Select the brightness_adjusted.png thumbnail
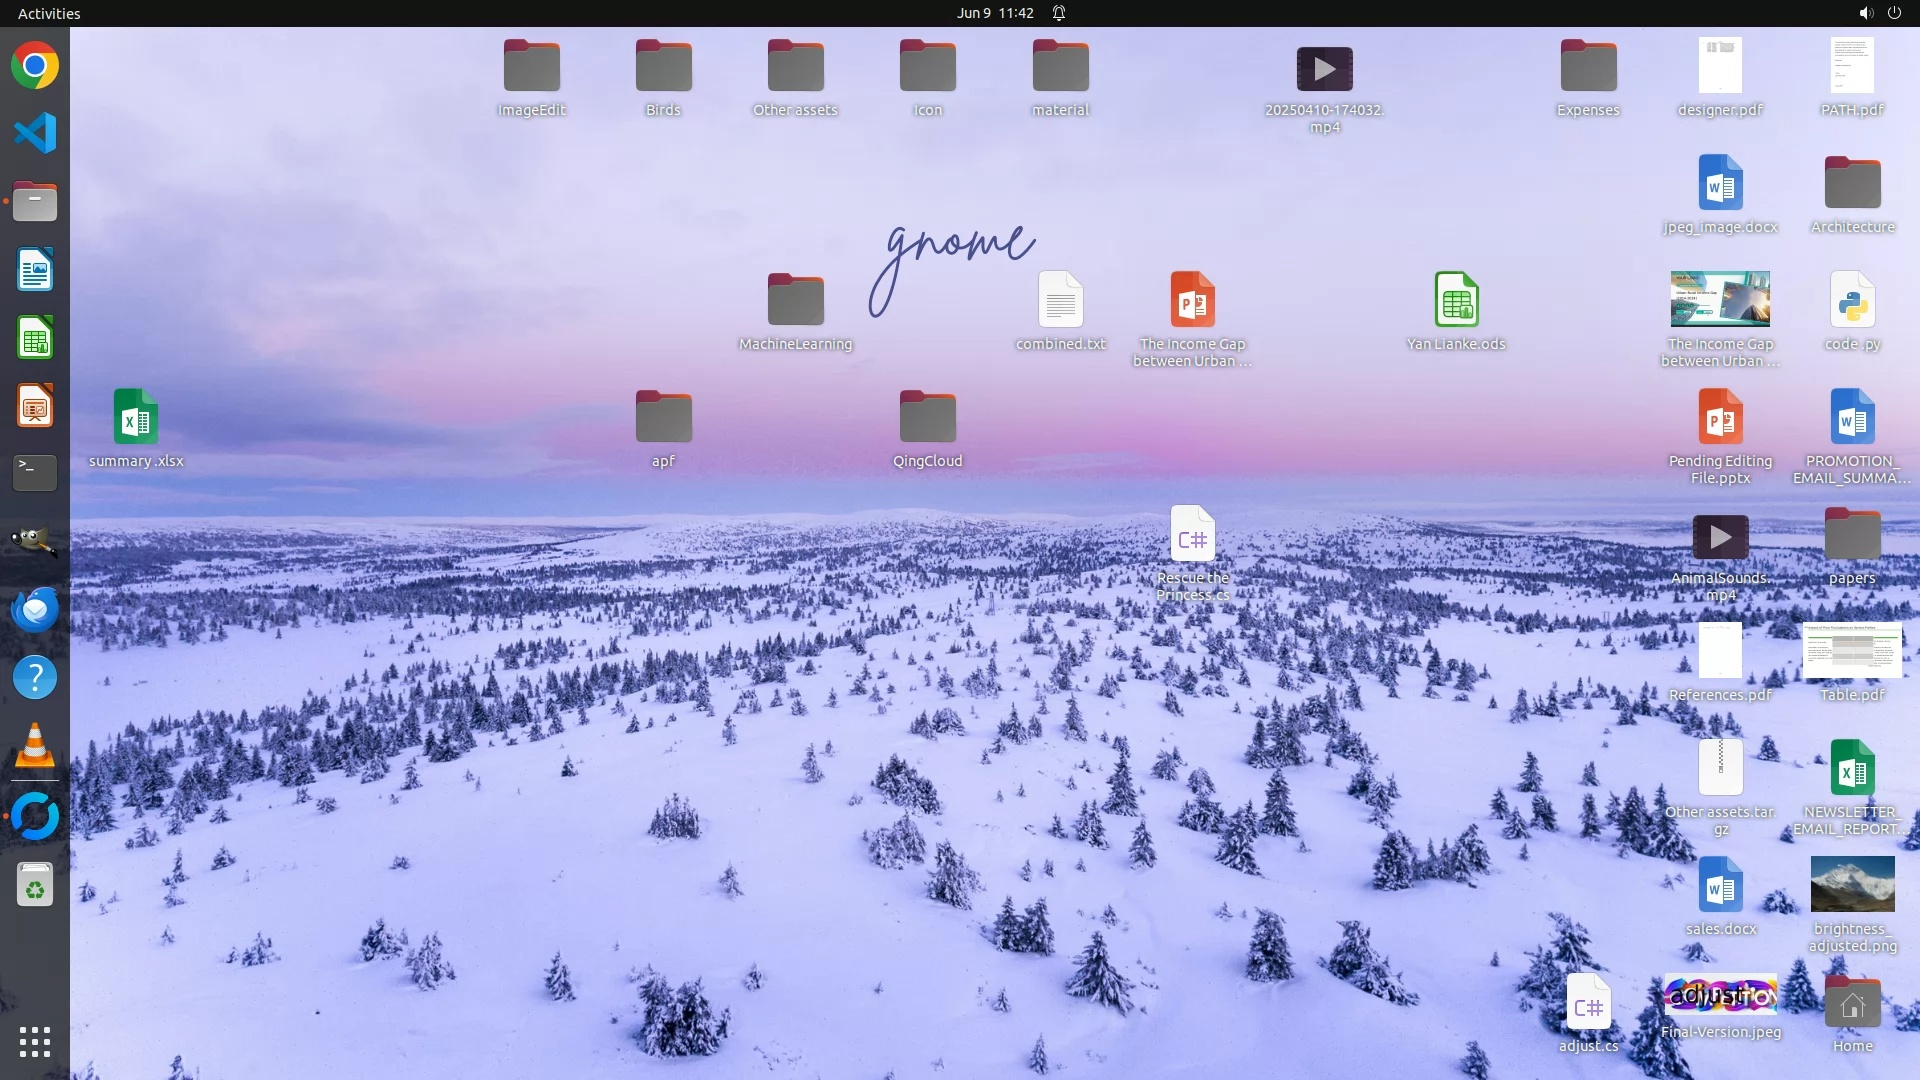Image resolution: width=1920 pixels, height=1080 pixels. tap(1852, 884)
